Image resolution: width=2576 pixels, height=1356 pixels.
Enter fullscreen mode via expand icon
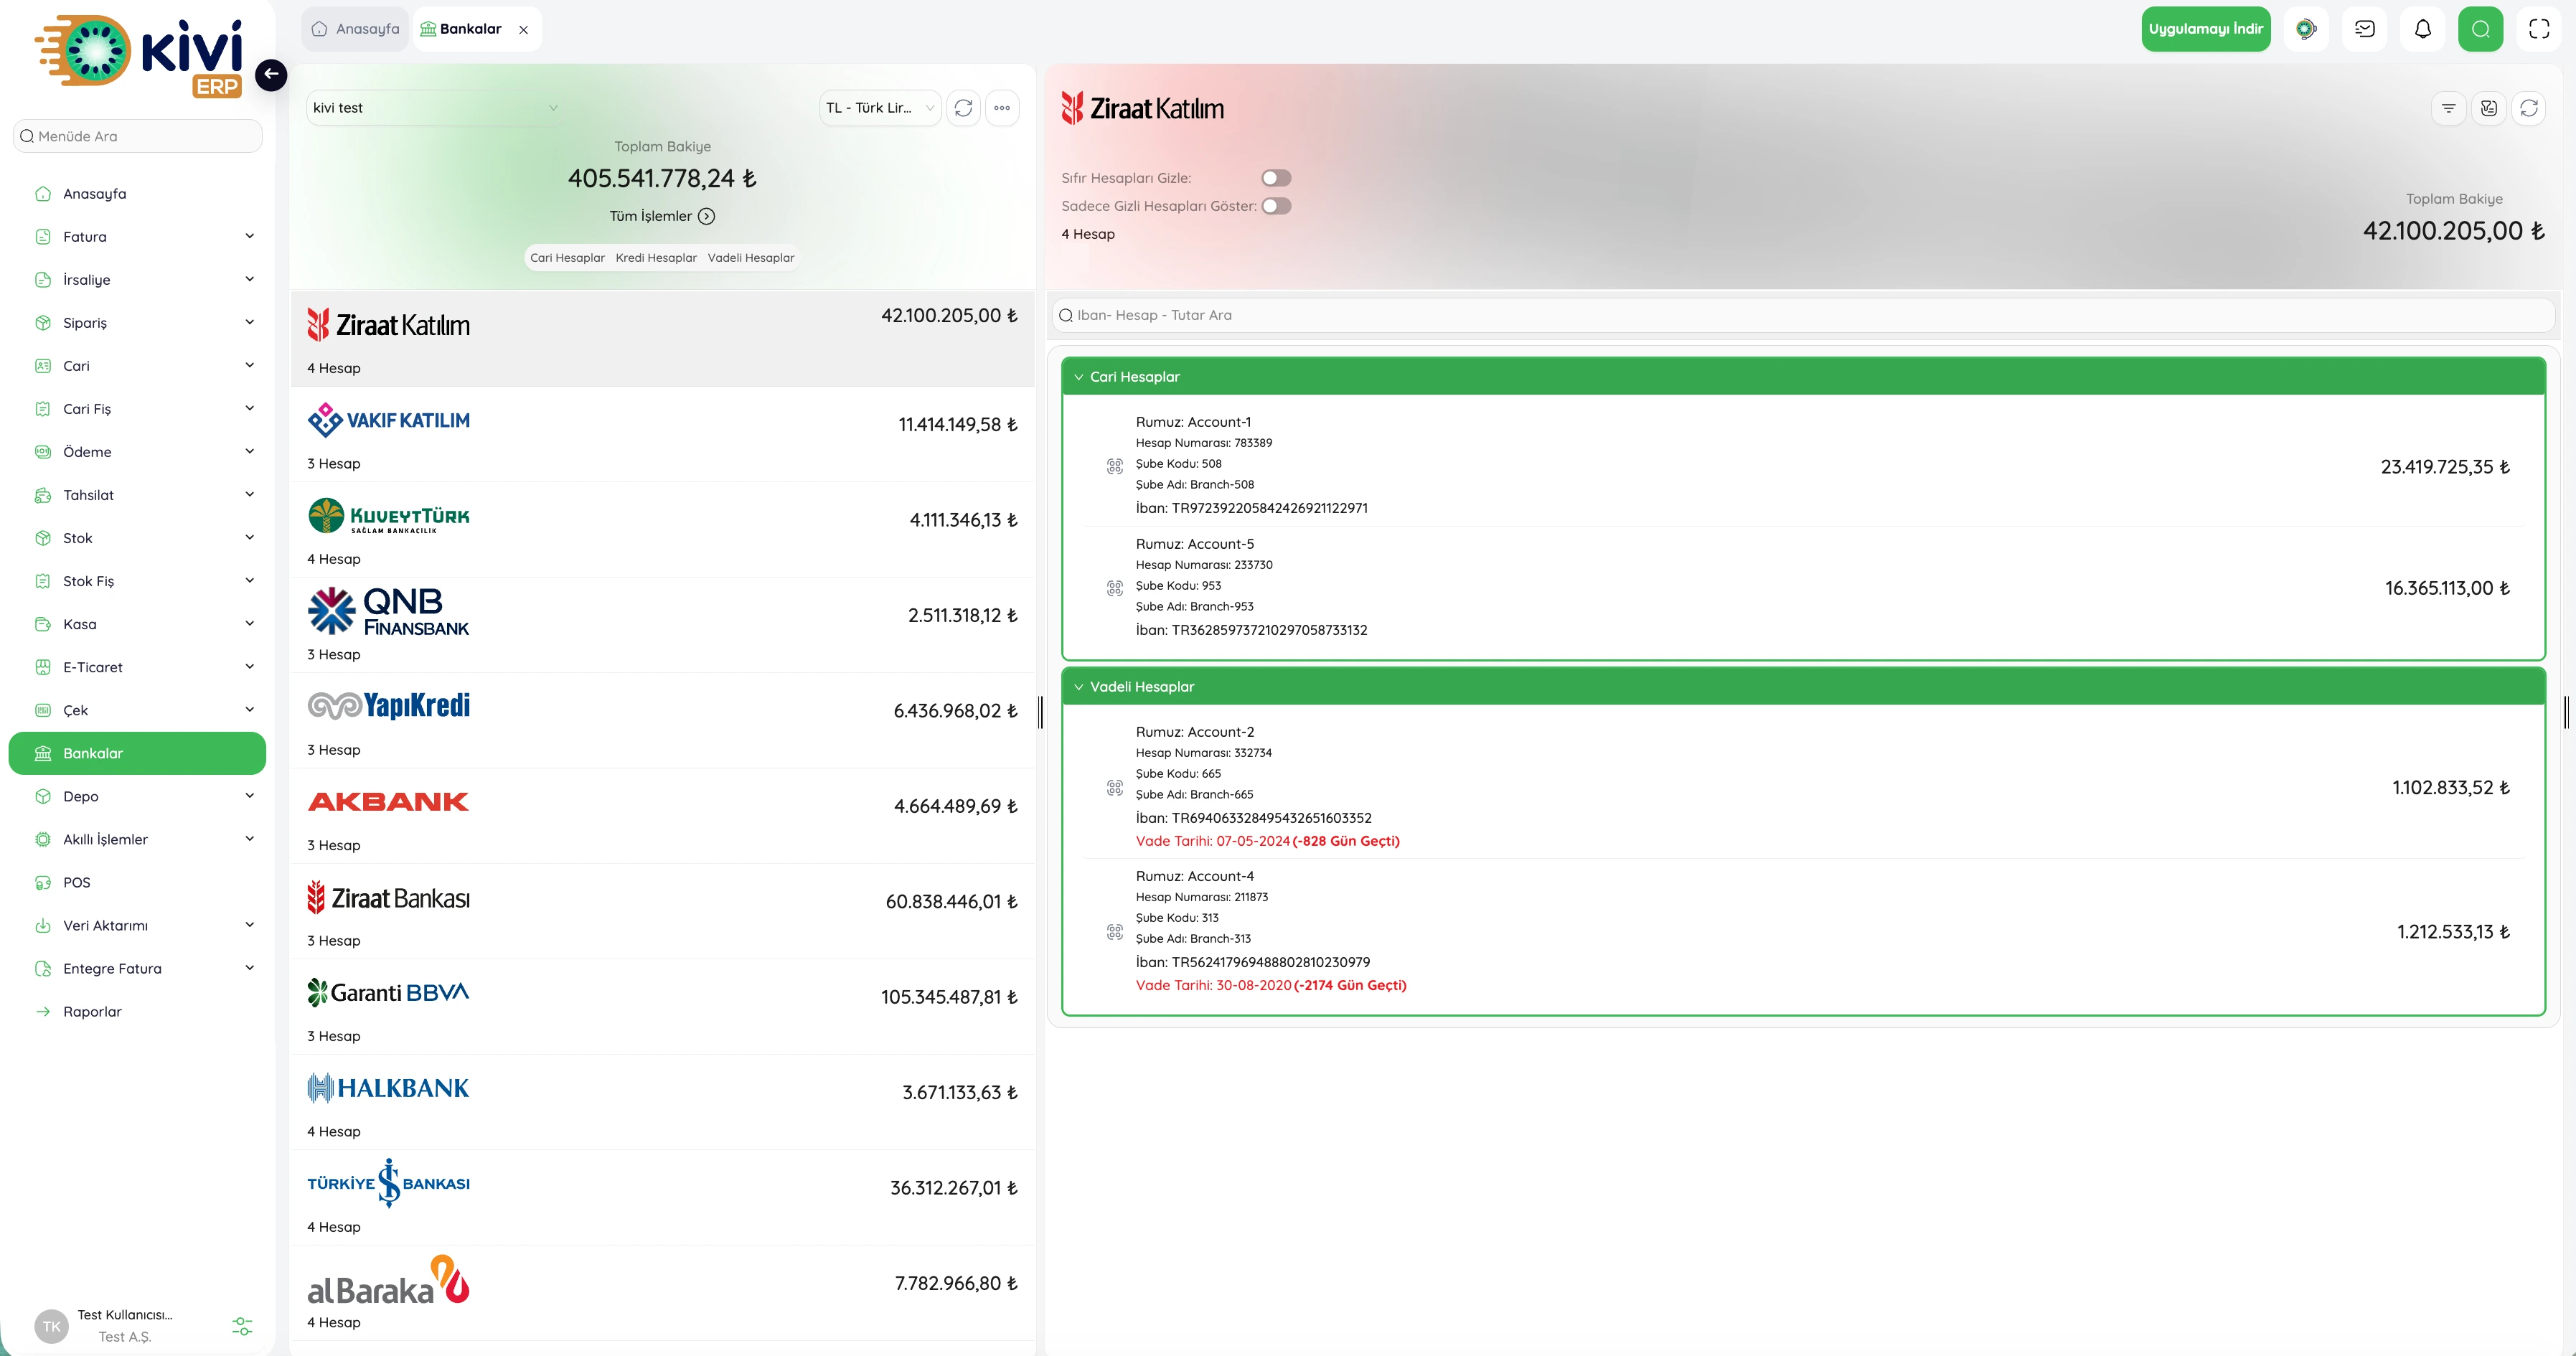pyautogui.click(x=2538, y=29)
